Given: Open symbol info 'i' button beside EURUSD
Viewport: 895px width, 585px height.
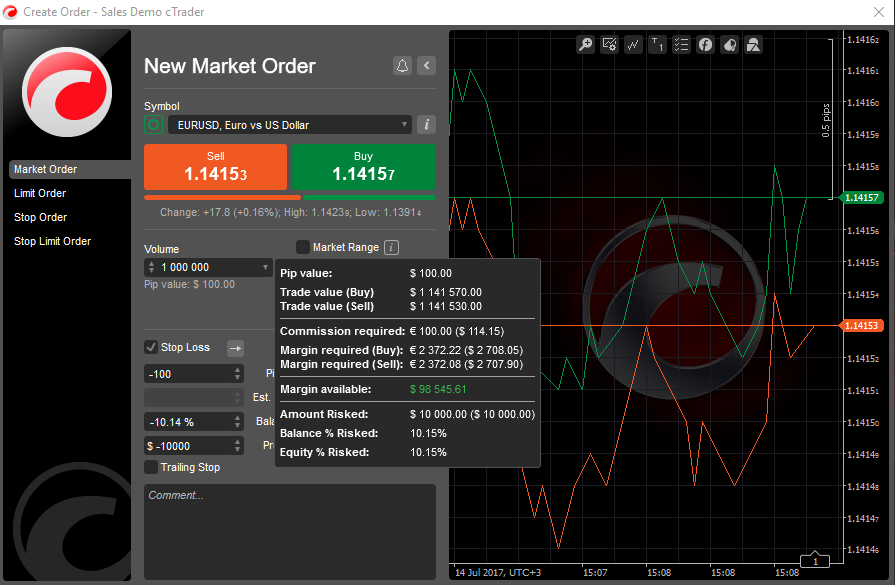Looking at the screenshot, I should pos(426,124).
